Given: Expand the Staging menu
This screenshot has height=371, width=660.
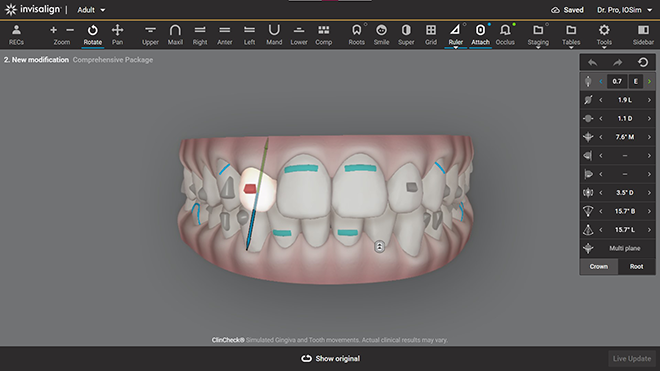Looking at the screenshot, I should [538, 36].
